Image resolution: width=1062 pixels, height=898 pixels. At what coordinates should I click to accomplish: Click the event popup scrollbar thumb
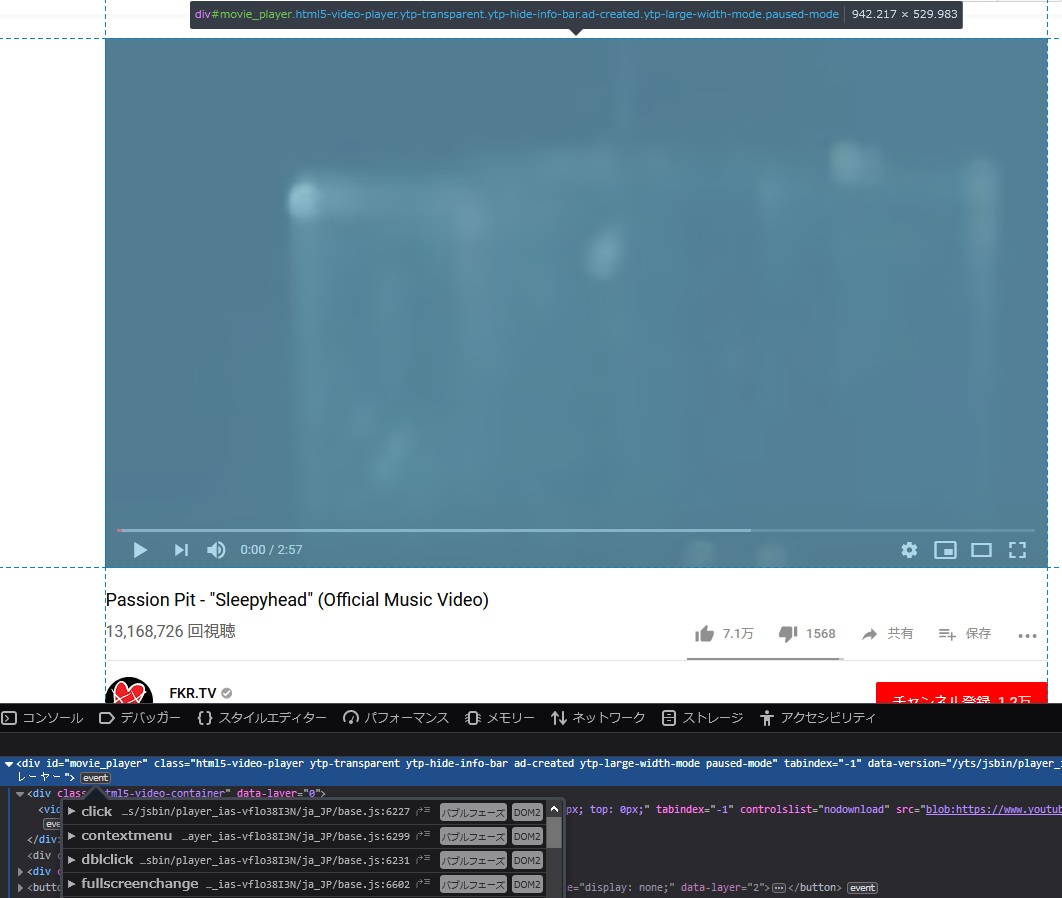[x=554, y=832]
